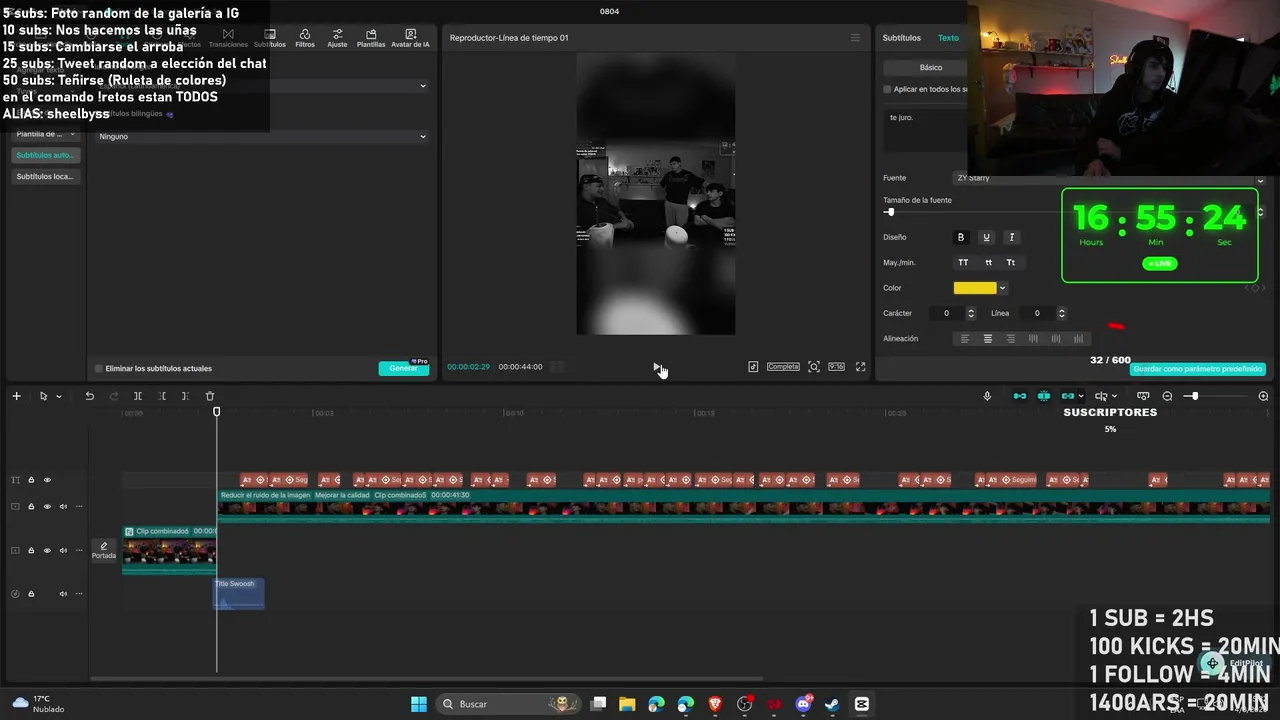Screen dimensions: 1280x720
Task: Set text to all uppercase TT
Action: pyautogui.click(x=963, y=262)
